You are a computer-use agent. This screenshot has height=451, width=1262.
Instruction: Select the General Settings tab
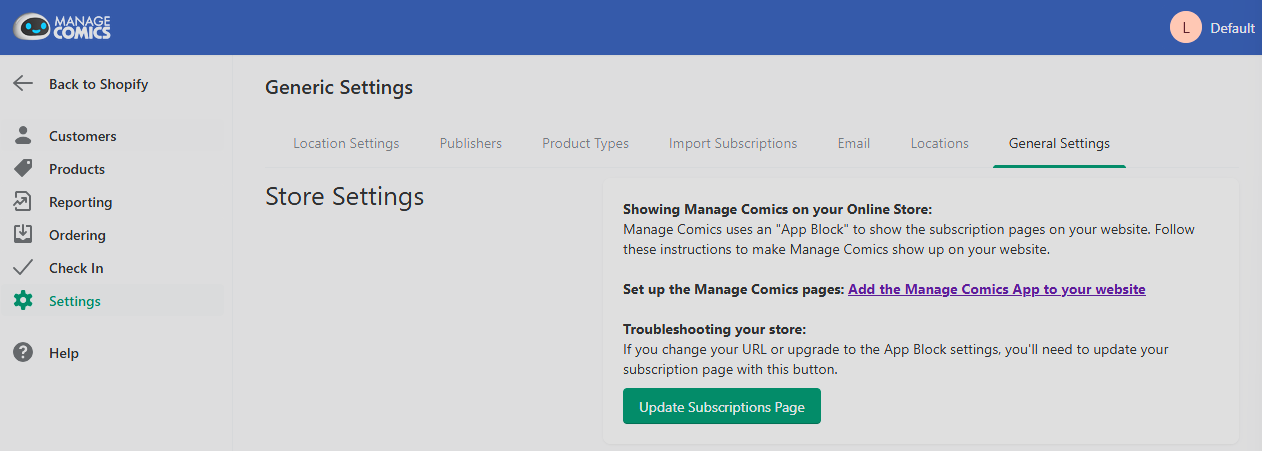[x=1059, y=143]
